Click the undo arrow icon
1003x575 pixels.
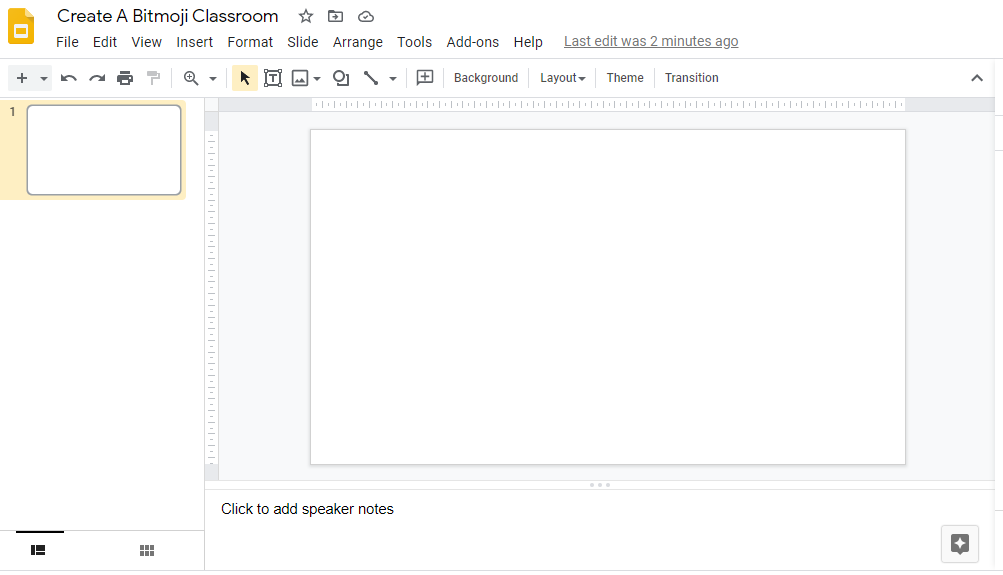point(69,78)
